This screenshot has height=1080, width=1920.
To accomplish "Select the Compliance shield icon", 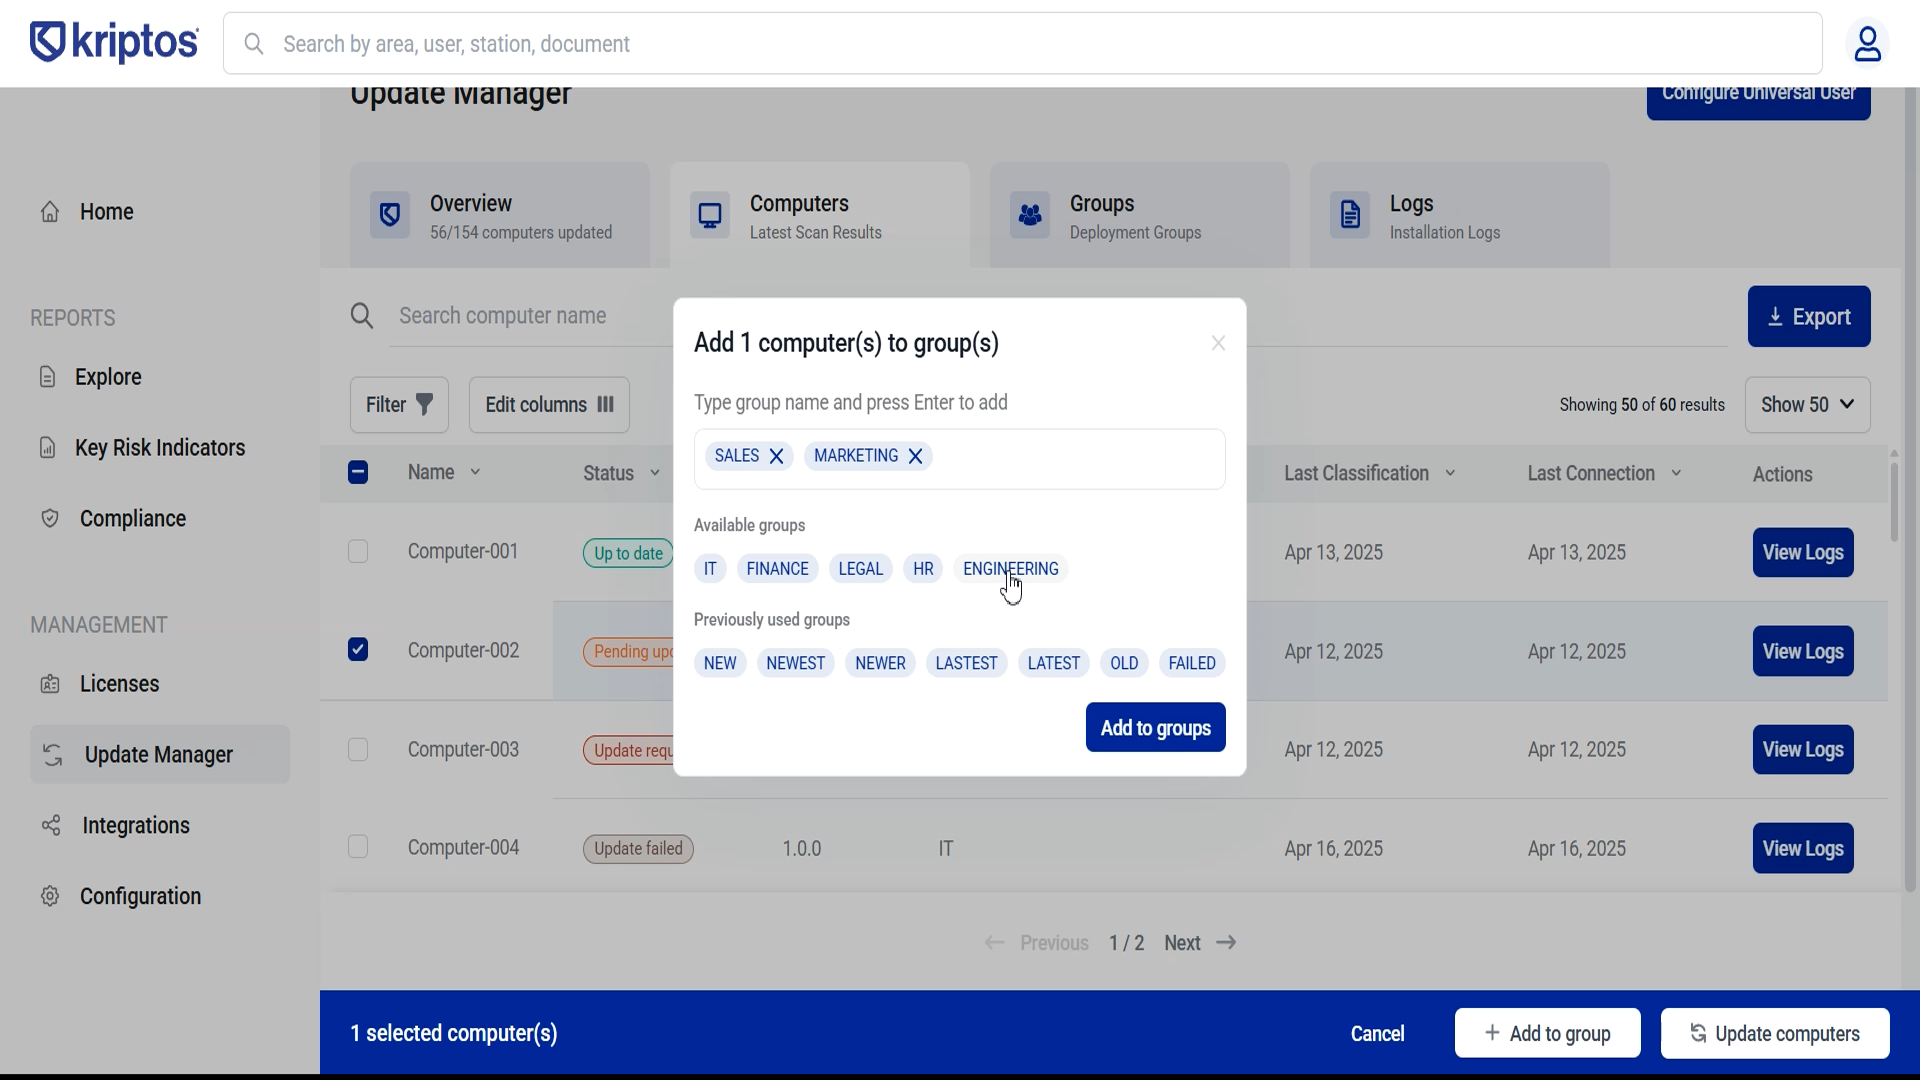I will coord(49,518).
